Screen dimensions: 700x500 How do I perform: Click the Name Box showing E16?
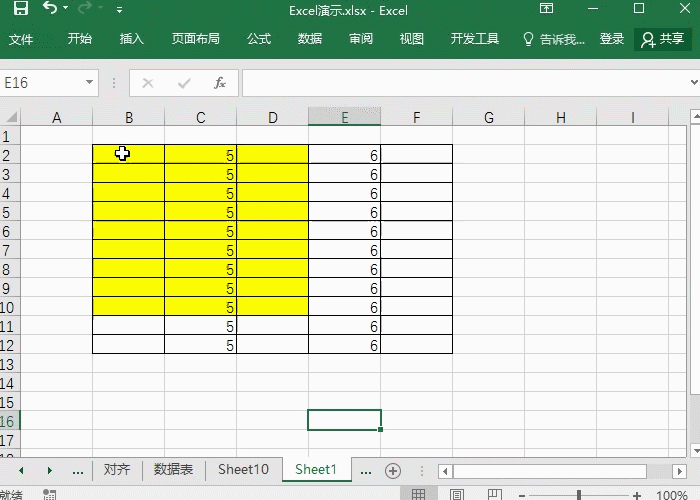41,83
